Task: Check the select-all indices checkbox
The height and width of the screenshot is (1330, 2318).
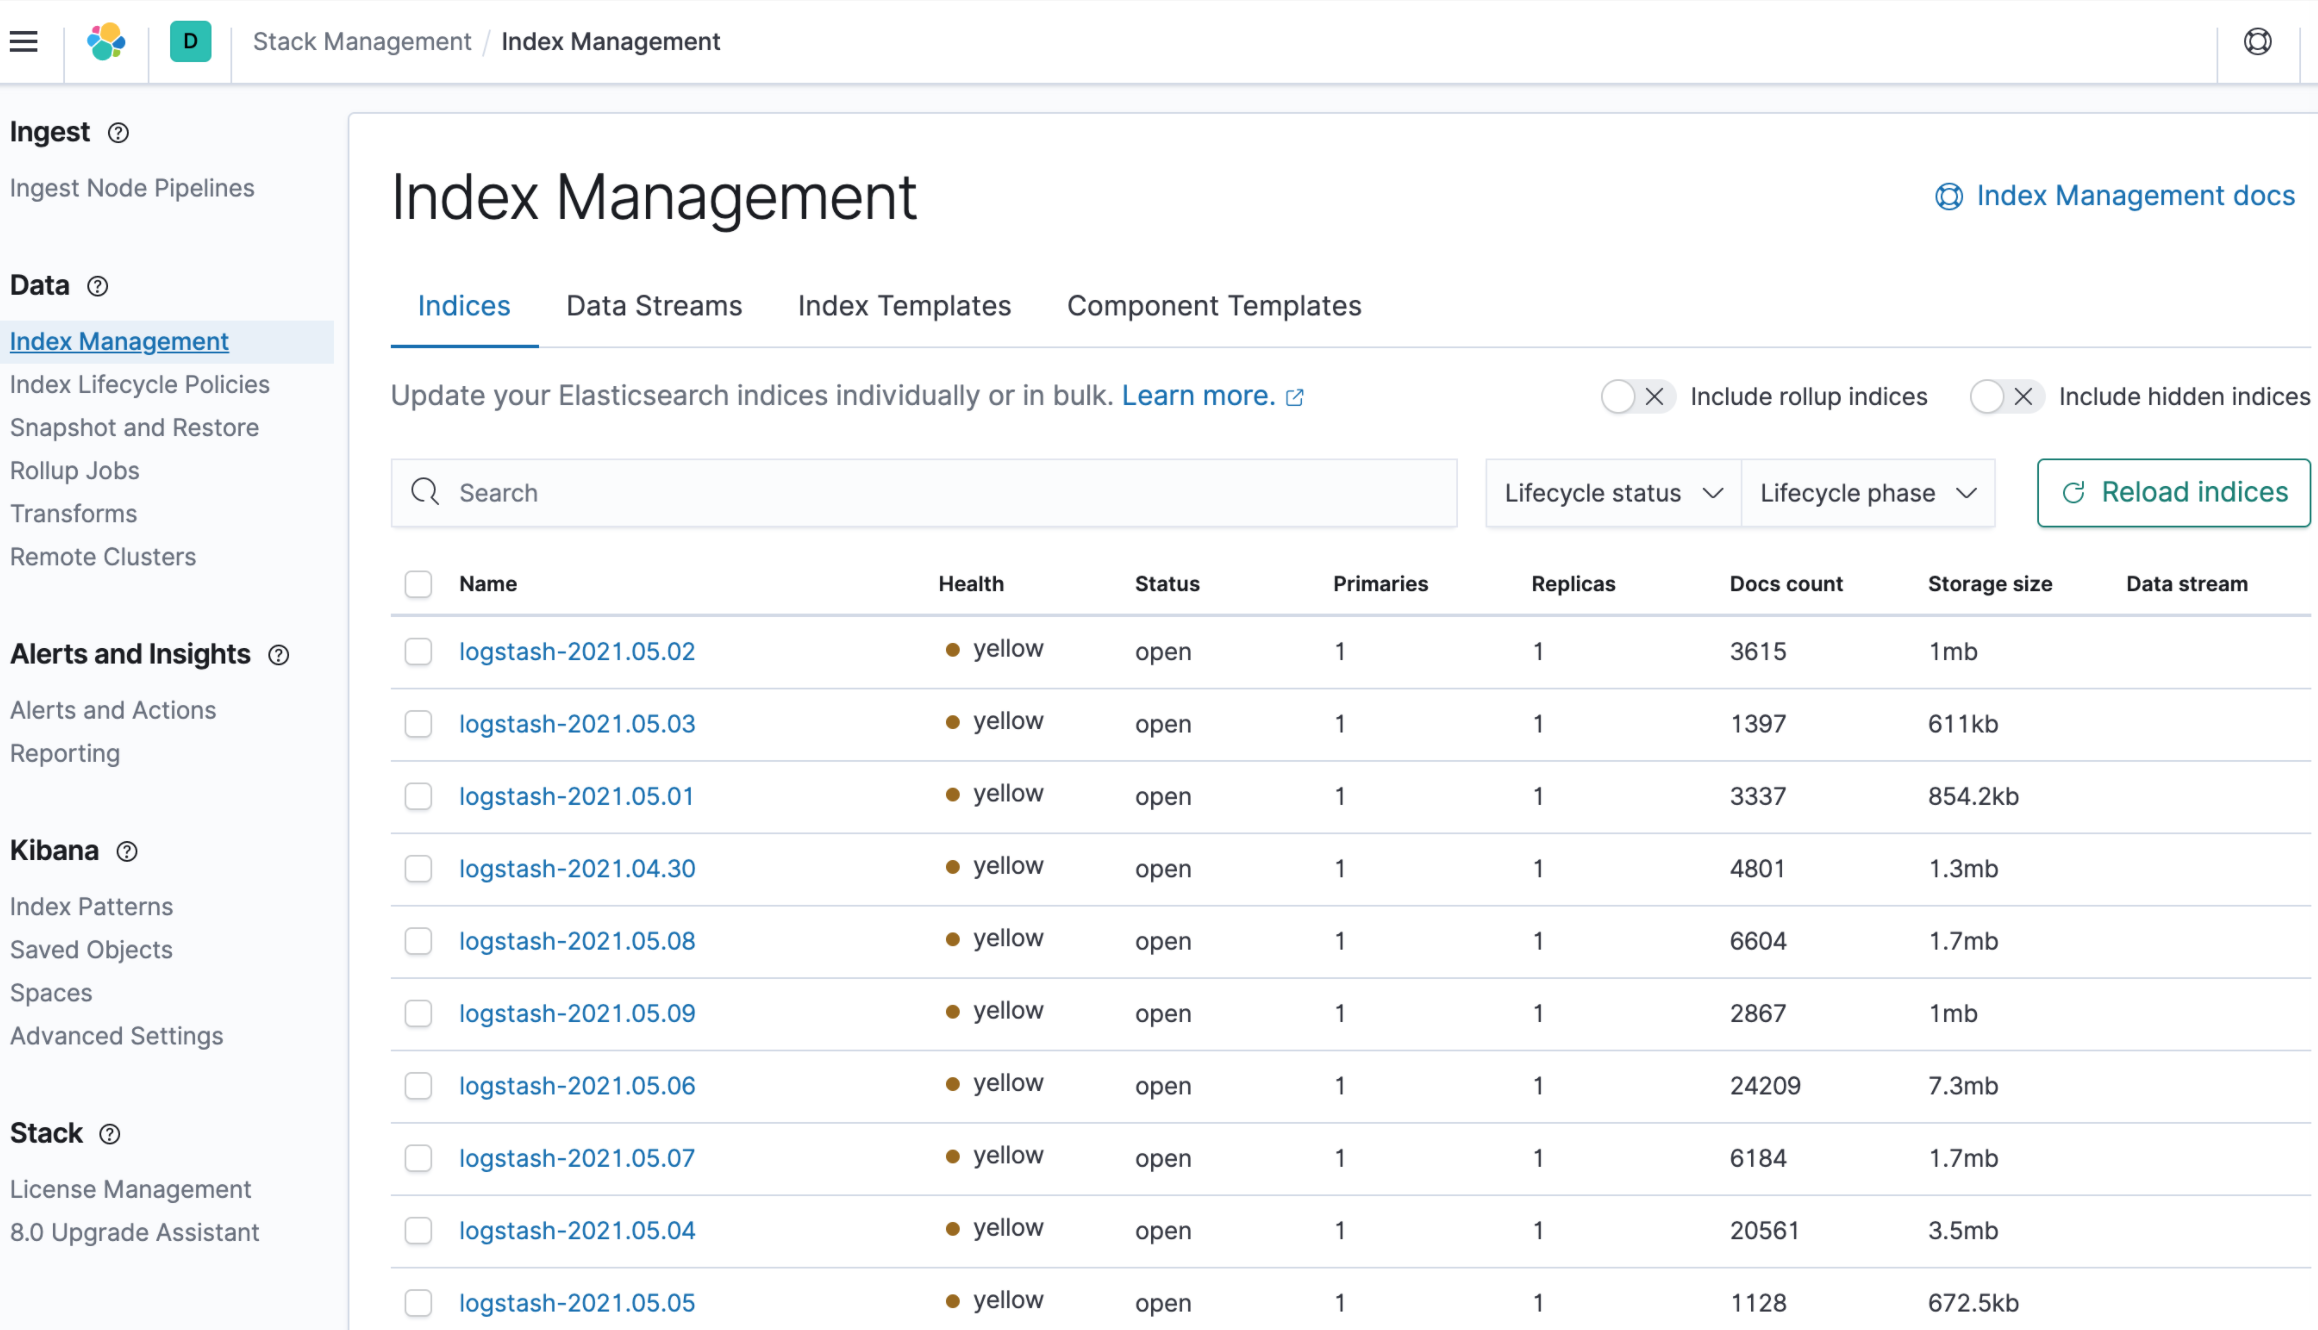Action: click(x=418, y=584)
